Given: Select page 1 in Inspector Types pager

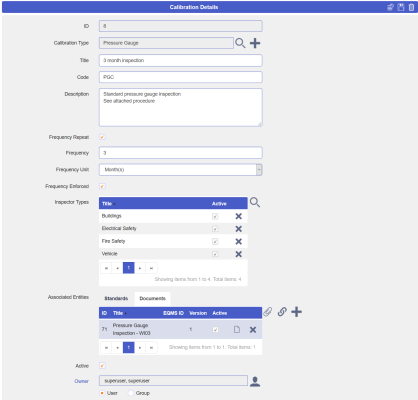Looking at the screenshot, I should (129, 268).
